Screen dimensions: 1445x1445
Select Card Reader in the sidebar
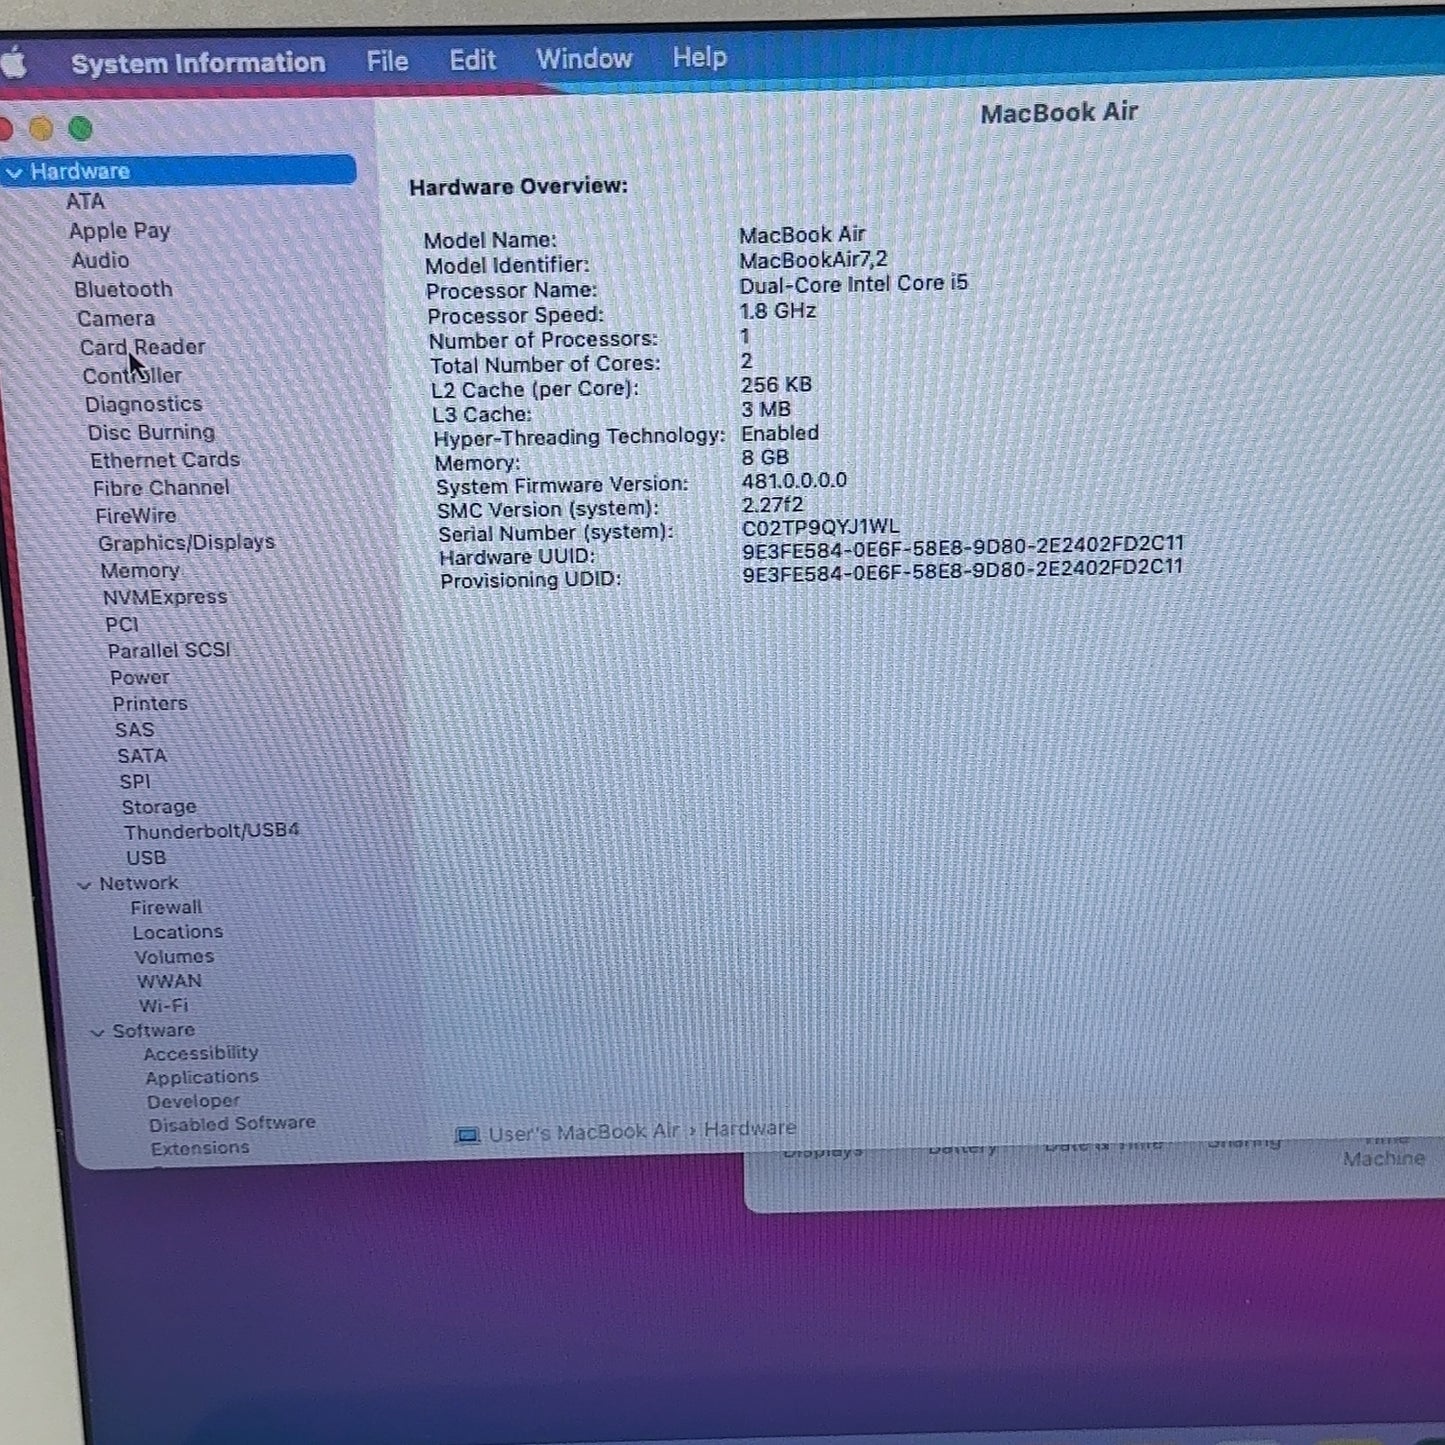point(142,347)
